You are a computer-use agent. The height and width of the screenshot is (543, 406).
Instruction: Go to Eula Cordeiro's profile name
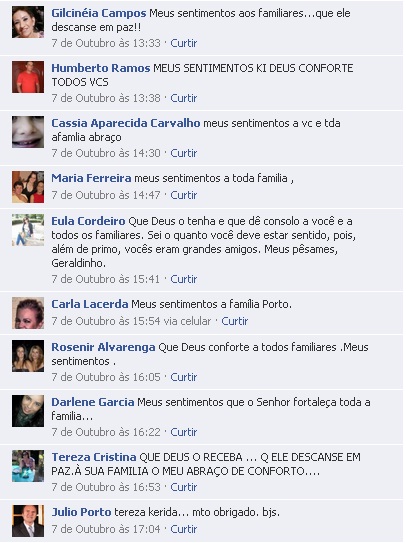click(x=88, y=221)
